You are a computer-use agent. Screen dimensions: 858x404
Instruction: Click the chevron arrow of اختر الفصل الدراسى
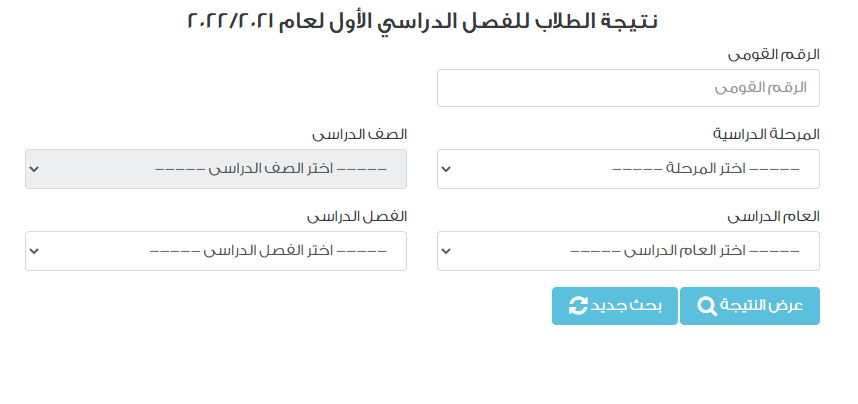pos(34,251)
